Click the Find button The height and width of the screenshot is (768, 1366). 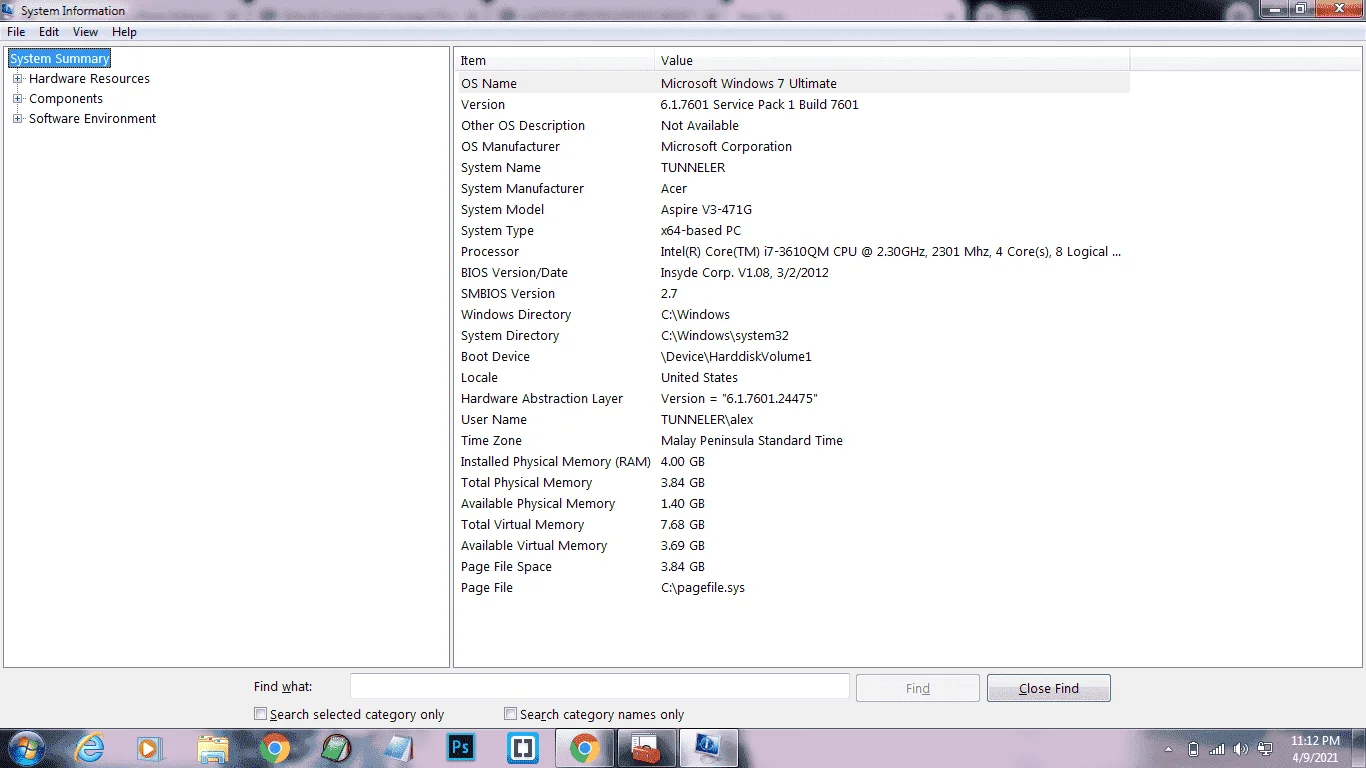pos(918,688)
